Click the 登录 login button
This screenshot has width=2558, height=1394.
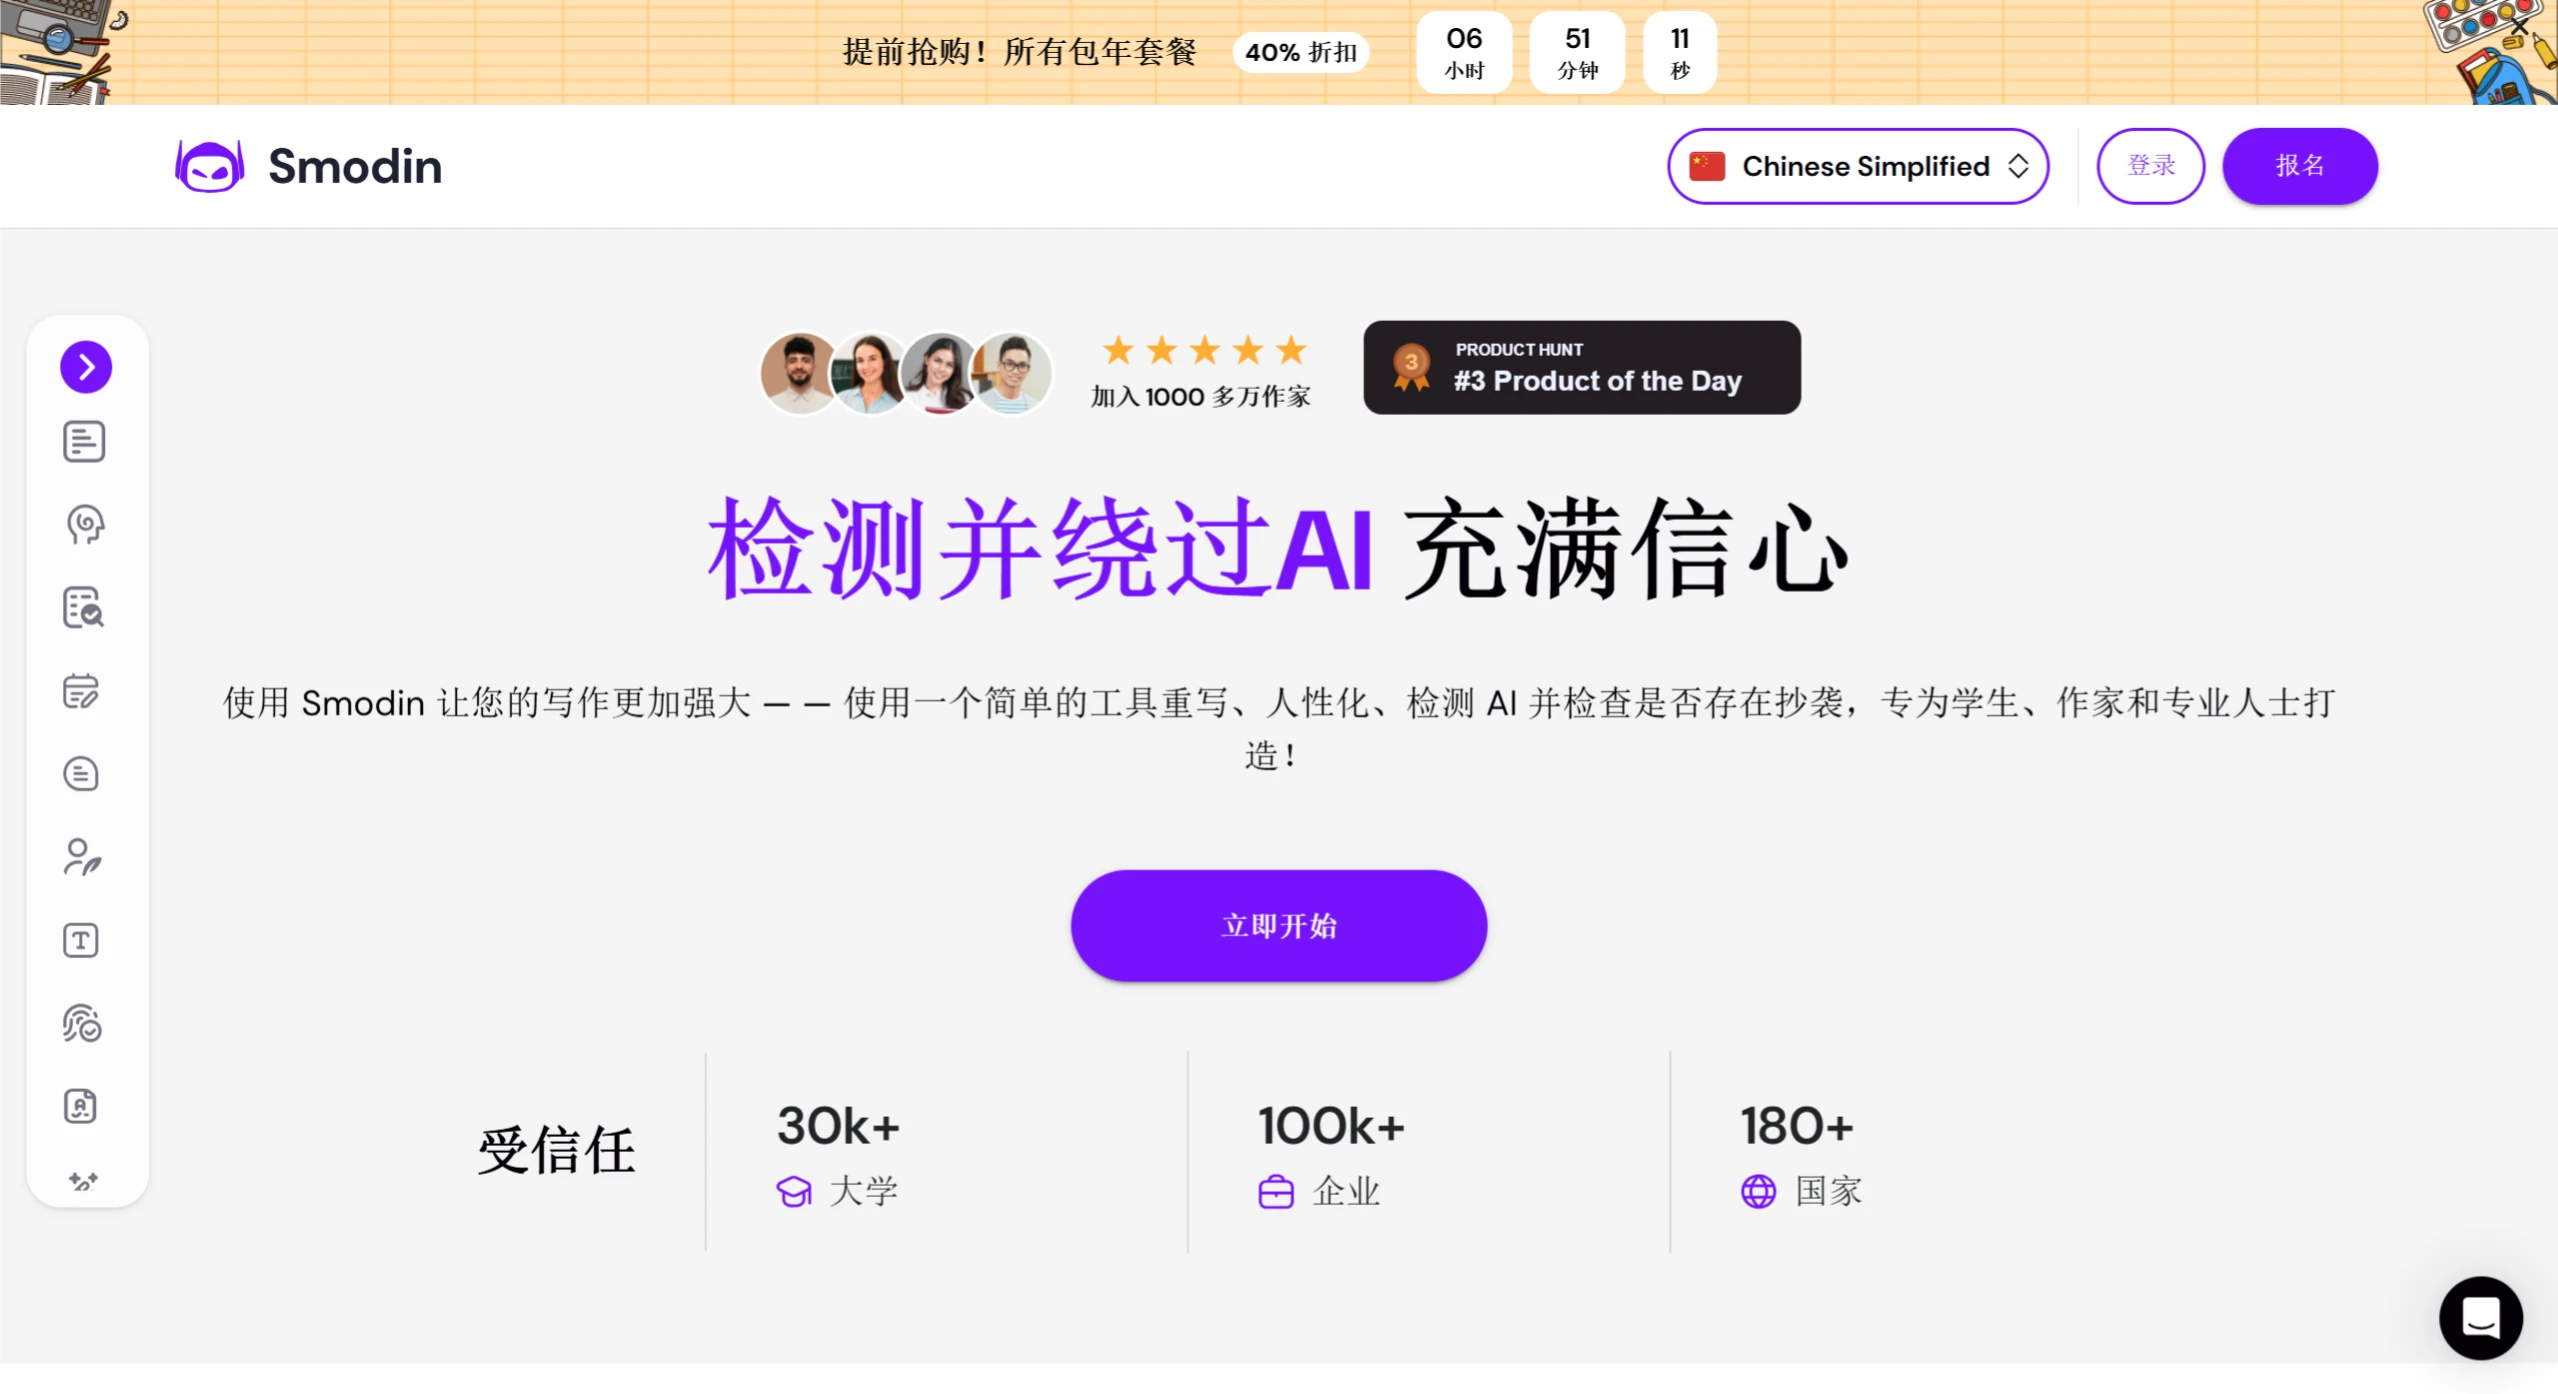click(x=2151, y=166)
